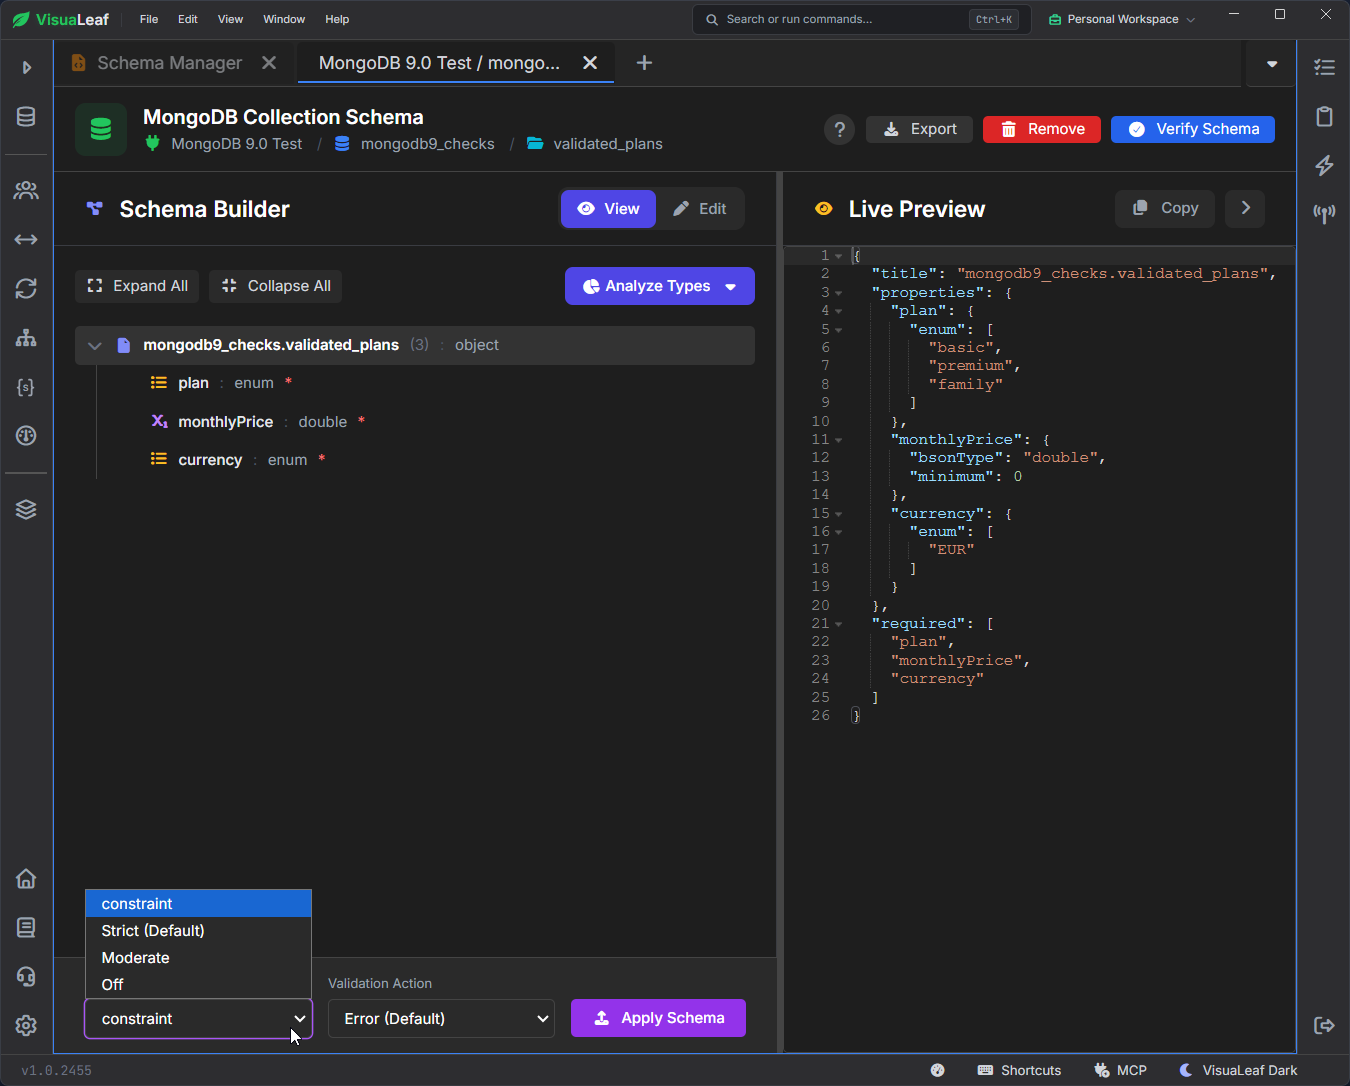This screenshot has height=1086, width=1350.
Task: Click the play arrow sidebar icon
Action: pos(27,68)
